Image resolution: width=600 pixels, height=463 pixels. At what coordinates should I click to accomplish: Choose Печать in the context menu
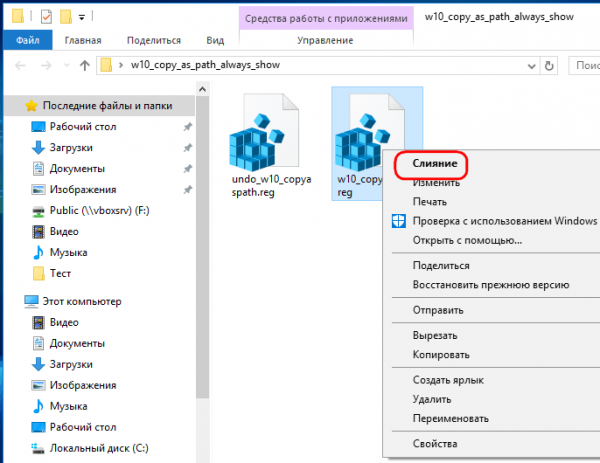pos(430,202)
